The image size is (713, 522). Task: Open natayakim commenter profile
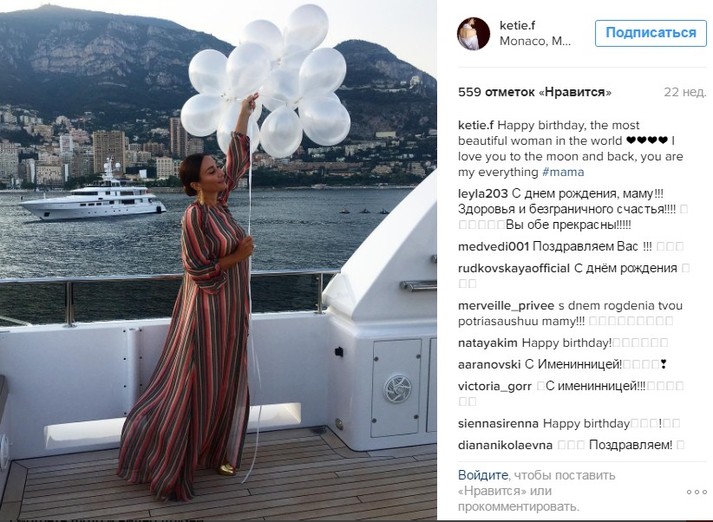[x=488, y=342]
